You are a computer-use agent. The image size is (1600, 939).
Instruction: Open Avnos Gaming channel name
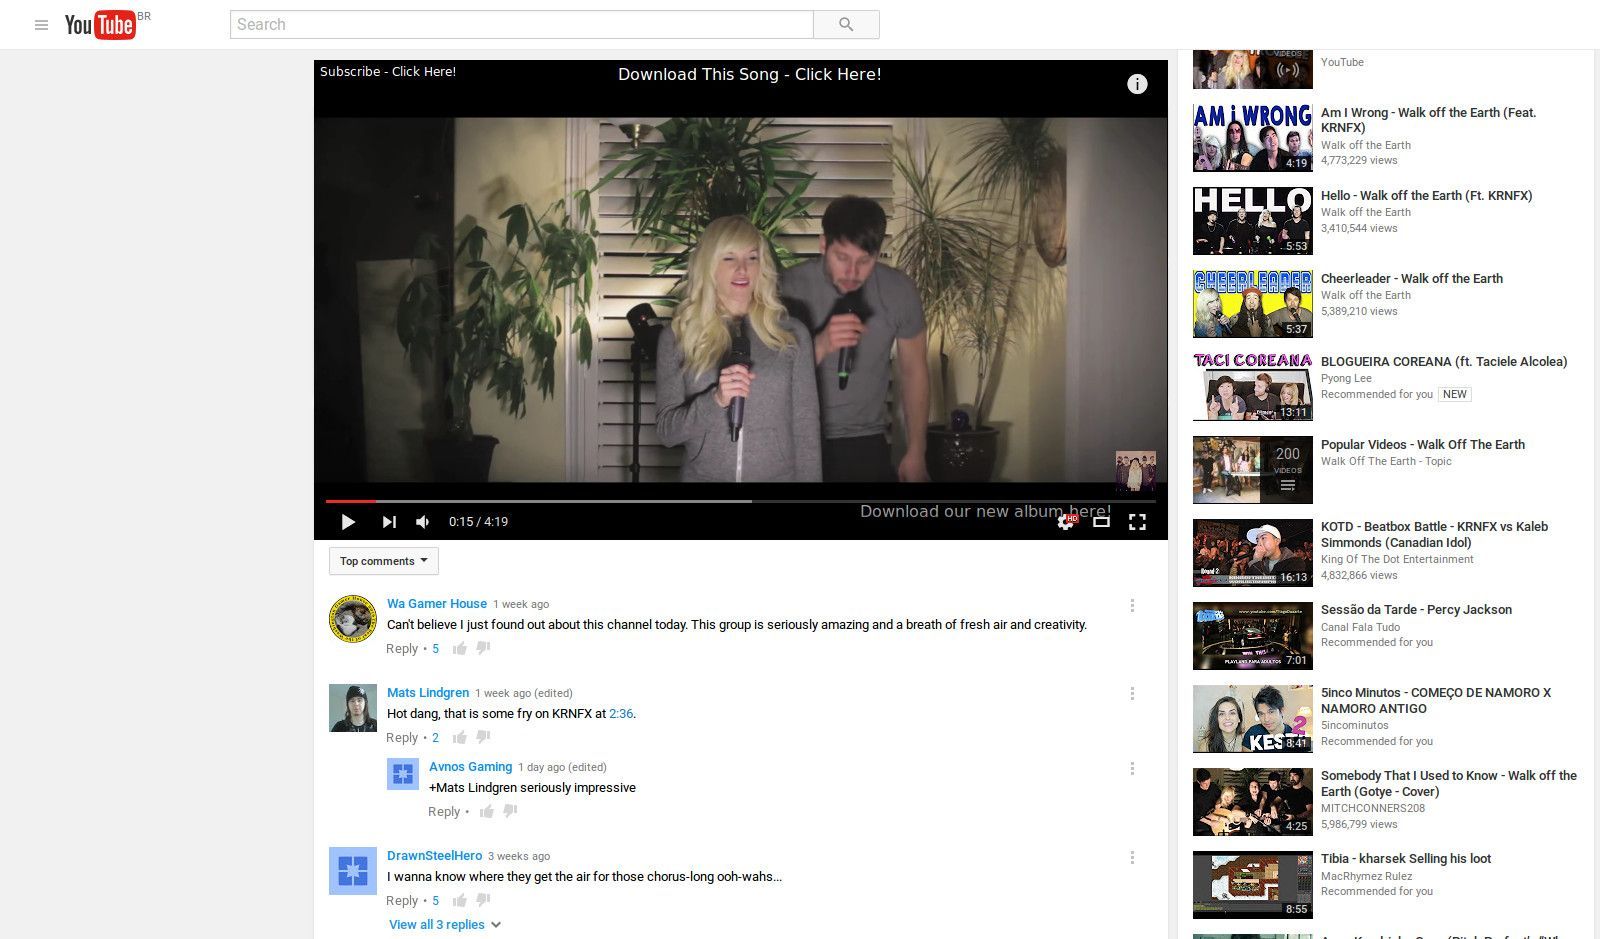point(470,766)
